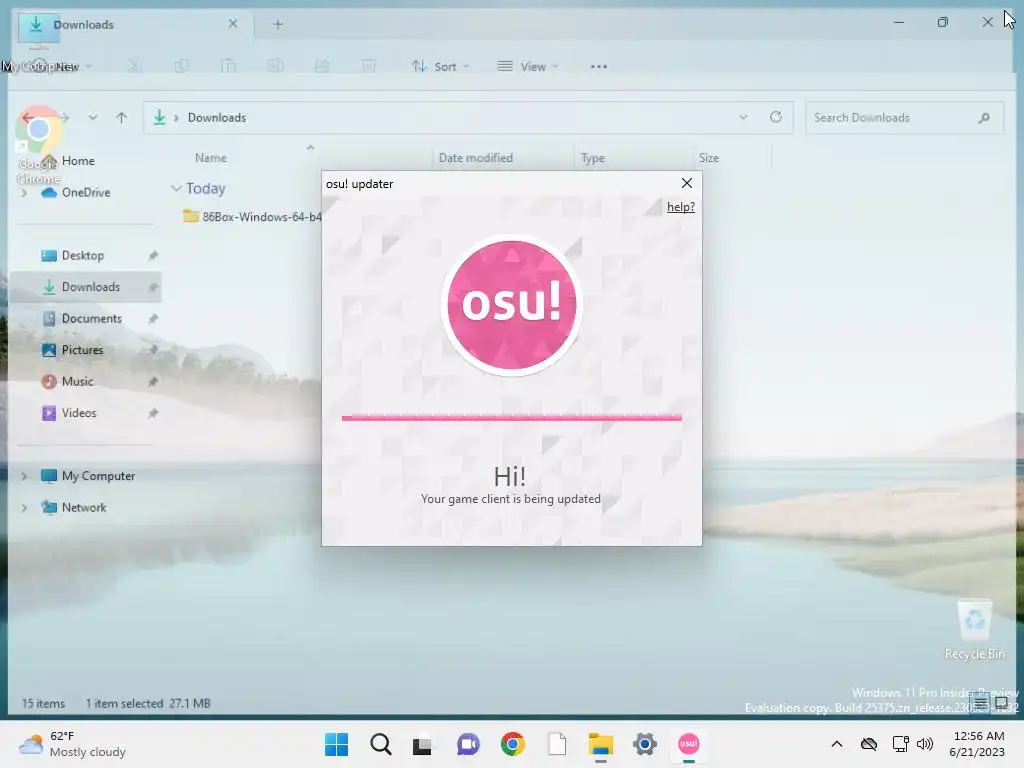Select Network in navigation pane

pos(84,507)
